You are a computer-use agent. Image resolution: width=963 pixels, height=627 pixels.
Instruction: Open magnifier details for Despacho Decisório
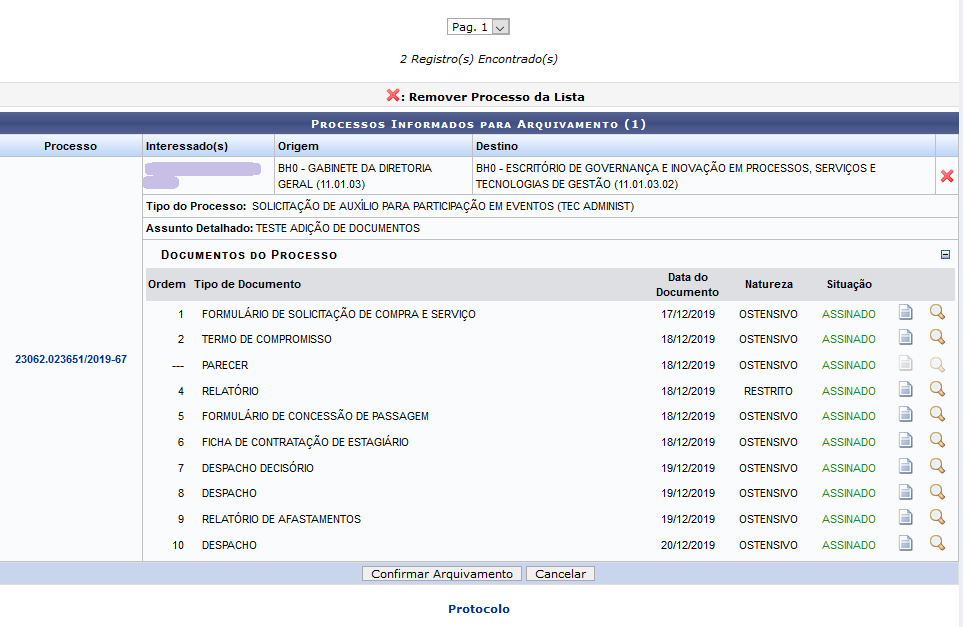(937, 467)
